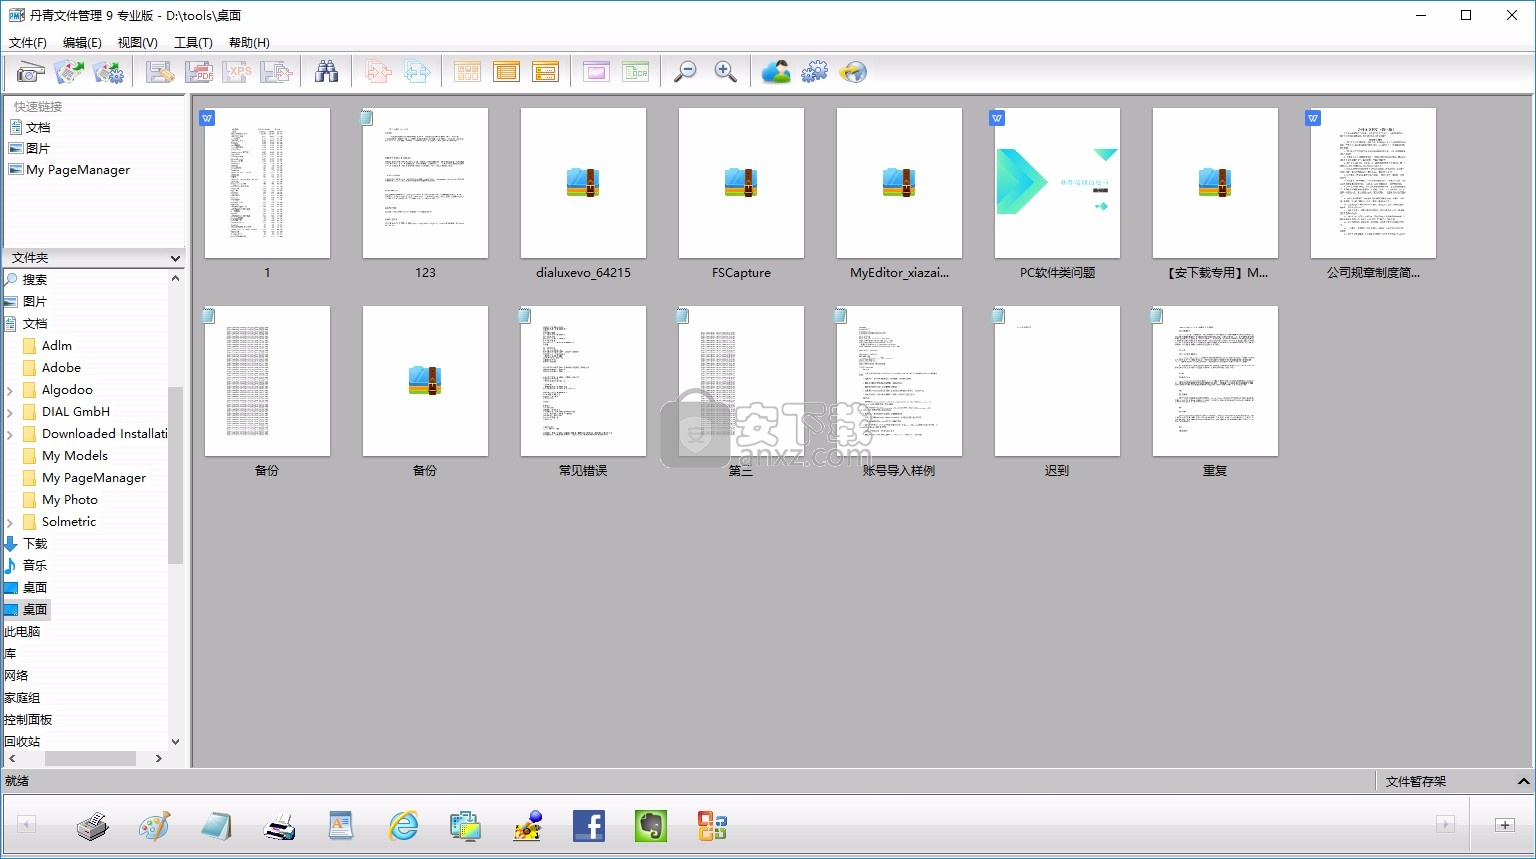
Task: Switch to details view toolbar icon
Action: (545, 72)
